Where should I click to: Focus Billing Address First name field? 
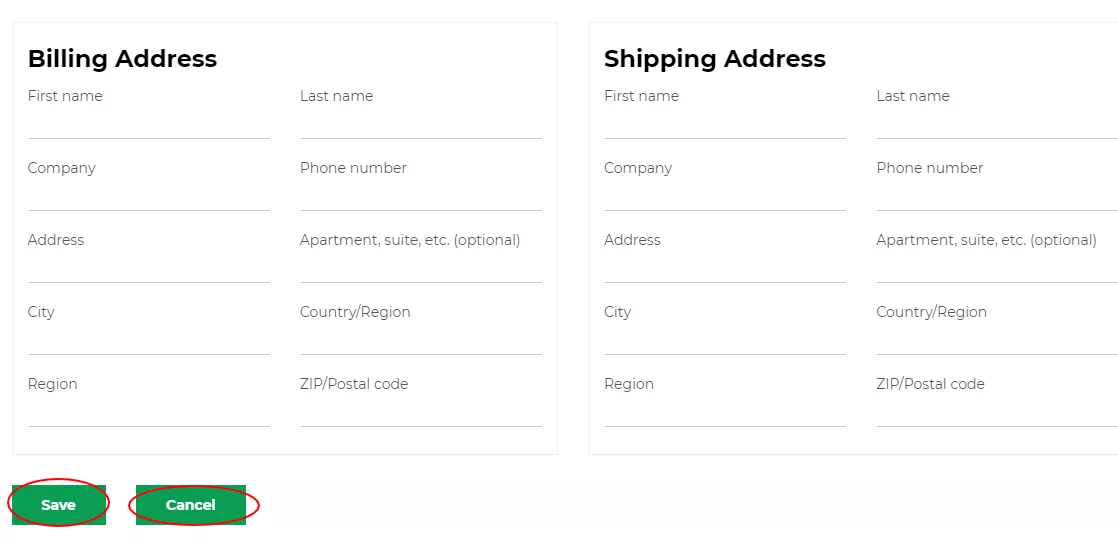click(149, 124)
